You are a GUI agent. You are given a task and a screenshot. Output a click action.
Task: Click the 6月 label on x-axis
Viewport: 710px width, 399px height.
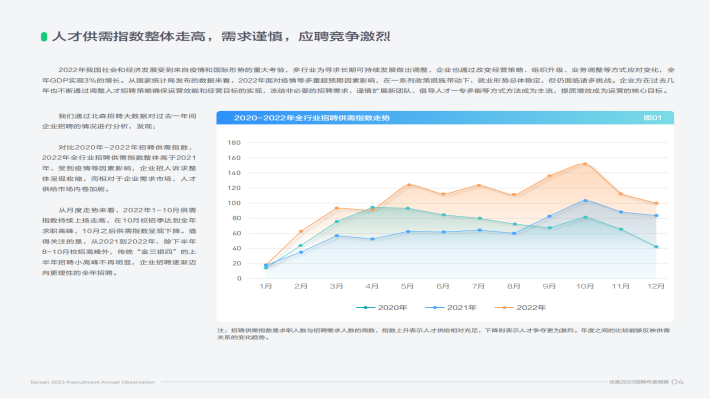443,286
